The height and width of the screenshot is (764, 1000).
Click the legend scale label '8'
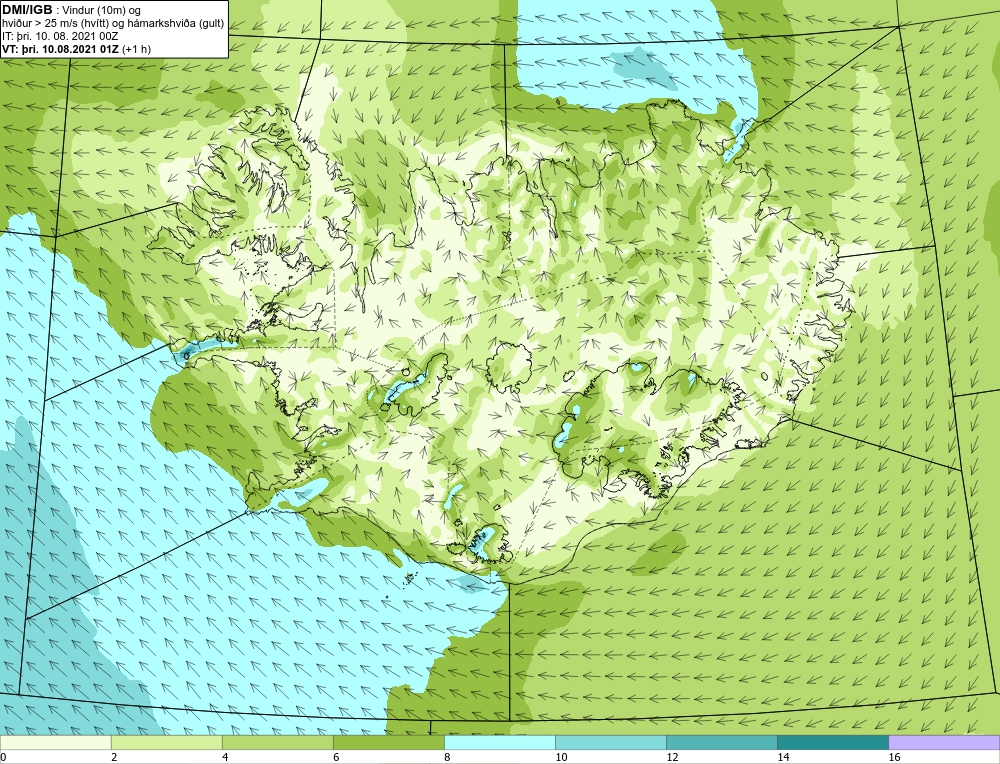[x=447, y=757]
